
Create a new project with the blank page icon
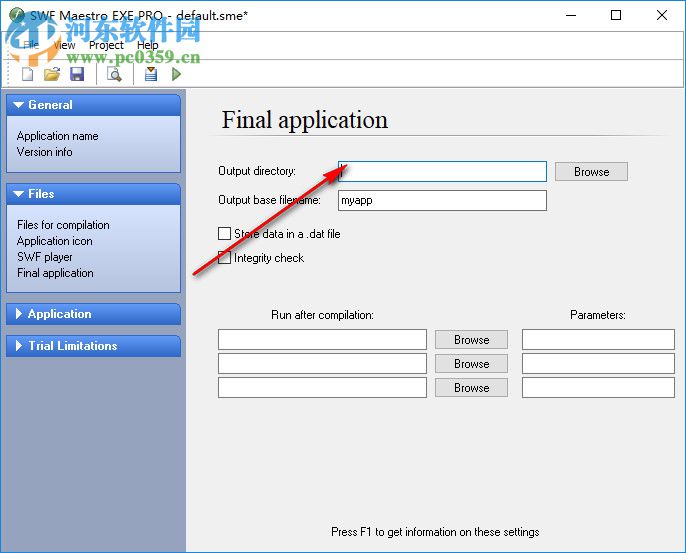click(x=28, y=74)
